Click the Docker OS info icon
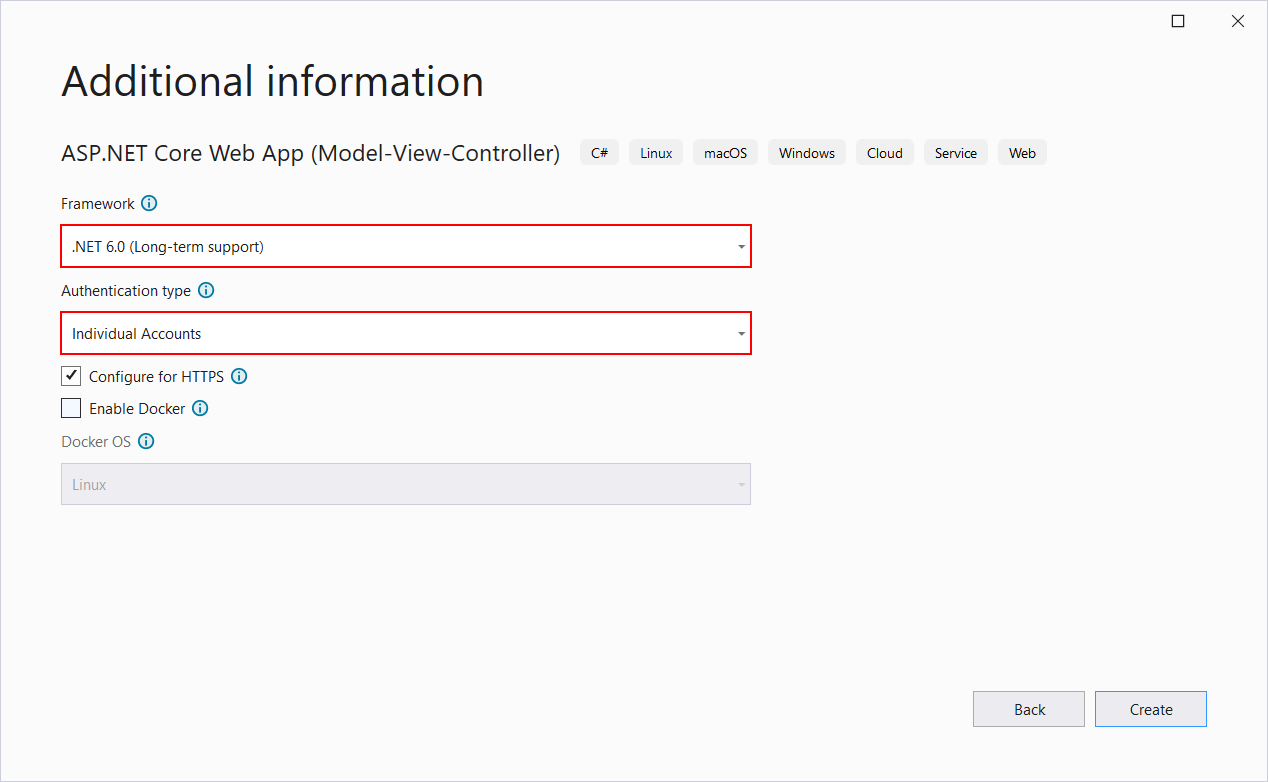The height and width of the screenshot is (782, 1268). click(x=146, y=441)
